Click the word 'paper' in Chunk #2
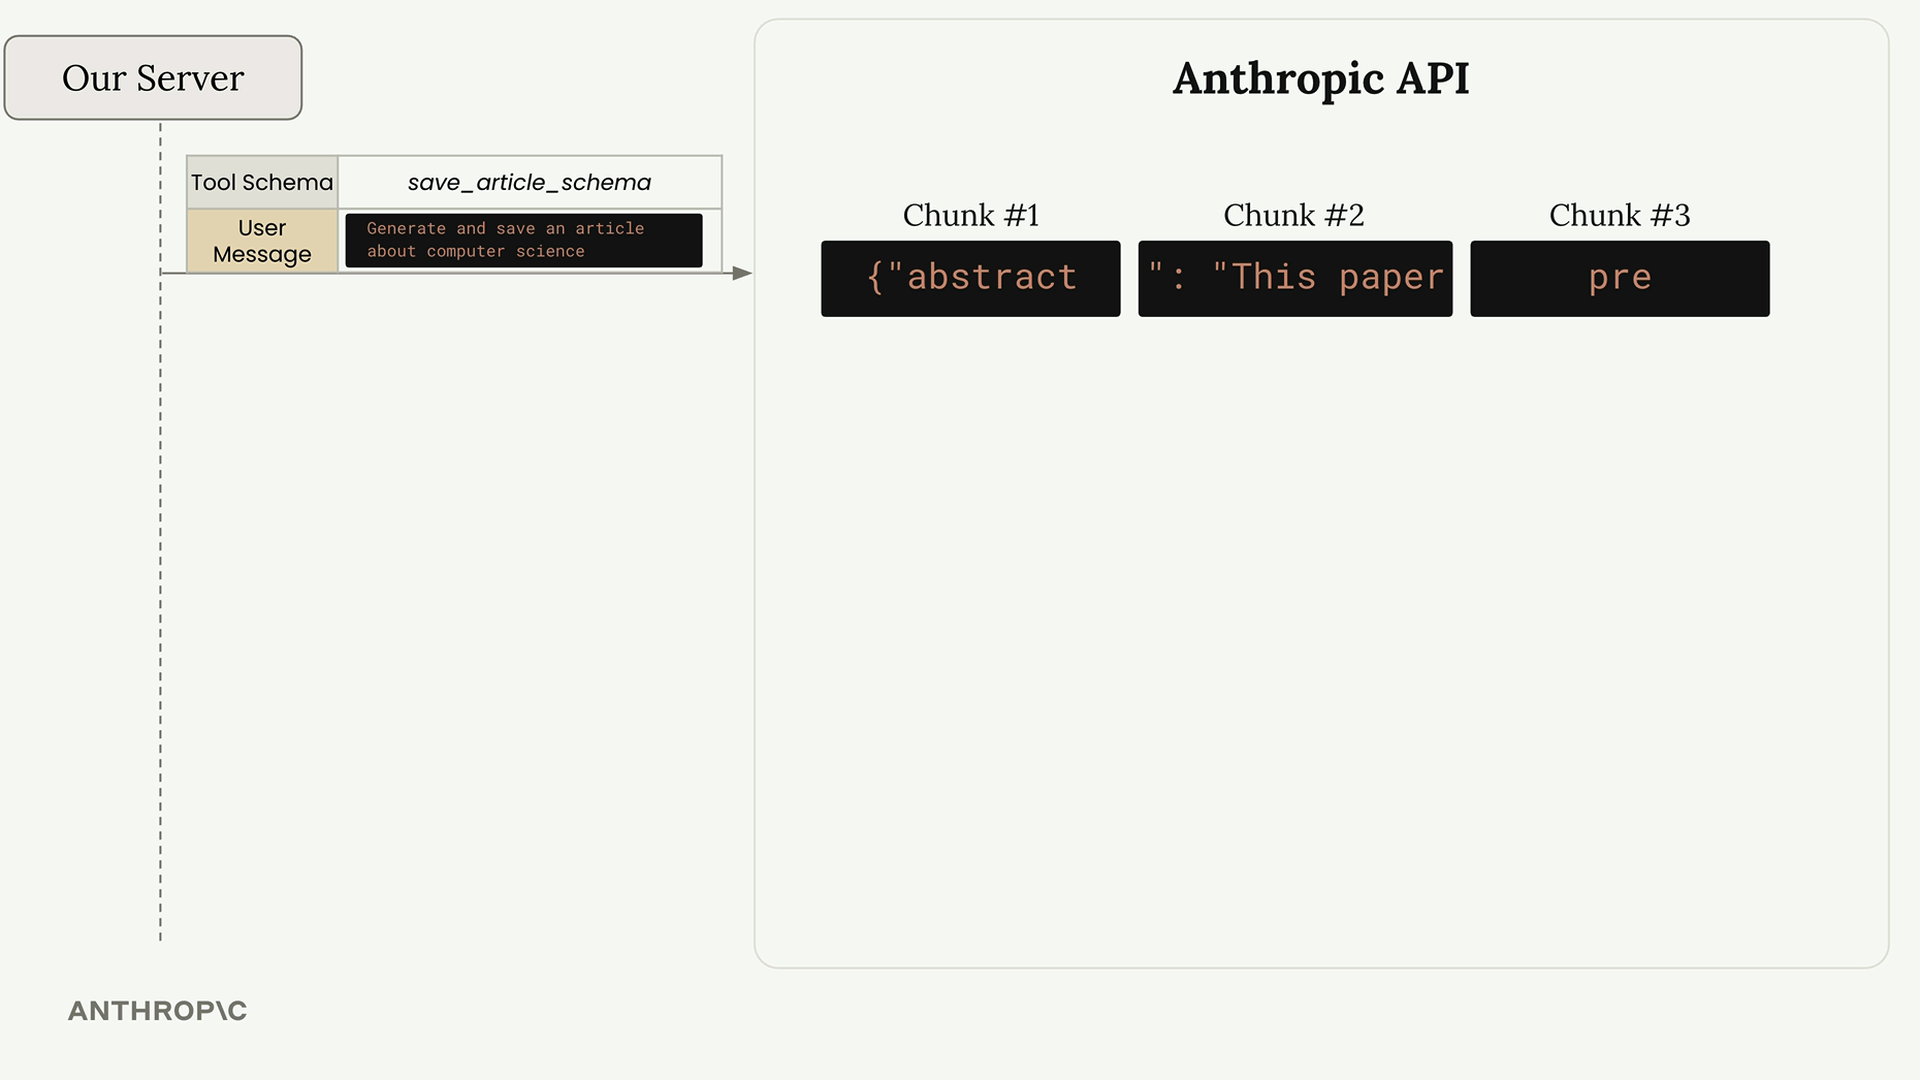The height and width of the screenshot is (1080, 1920). tap(1391, 277)
